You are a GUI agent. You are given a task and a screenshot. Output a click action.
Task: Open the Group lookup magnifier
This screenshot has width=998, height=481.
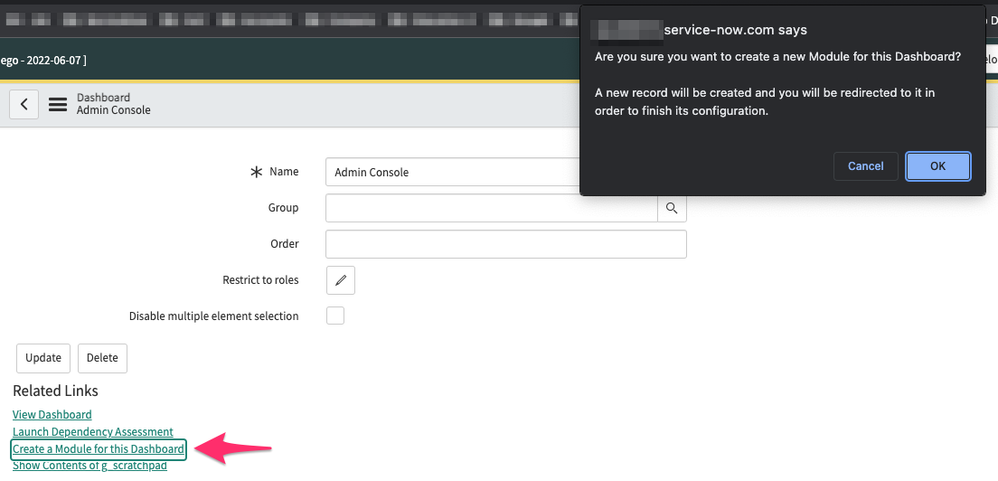[x=671, y=208]
